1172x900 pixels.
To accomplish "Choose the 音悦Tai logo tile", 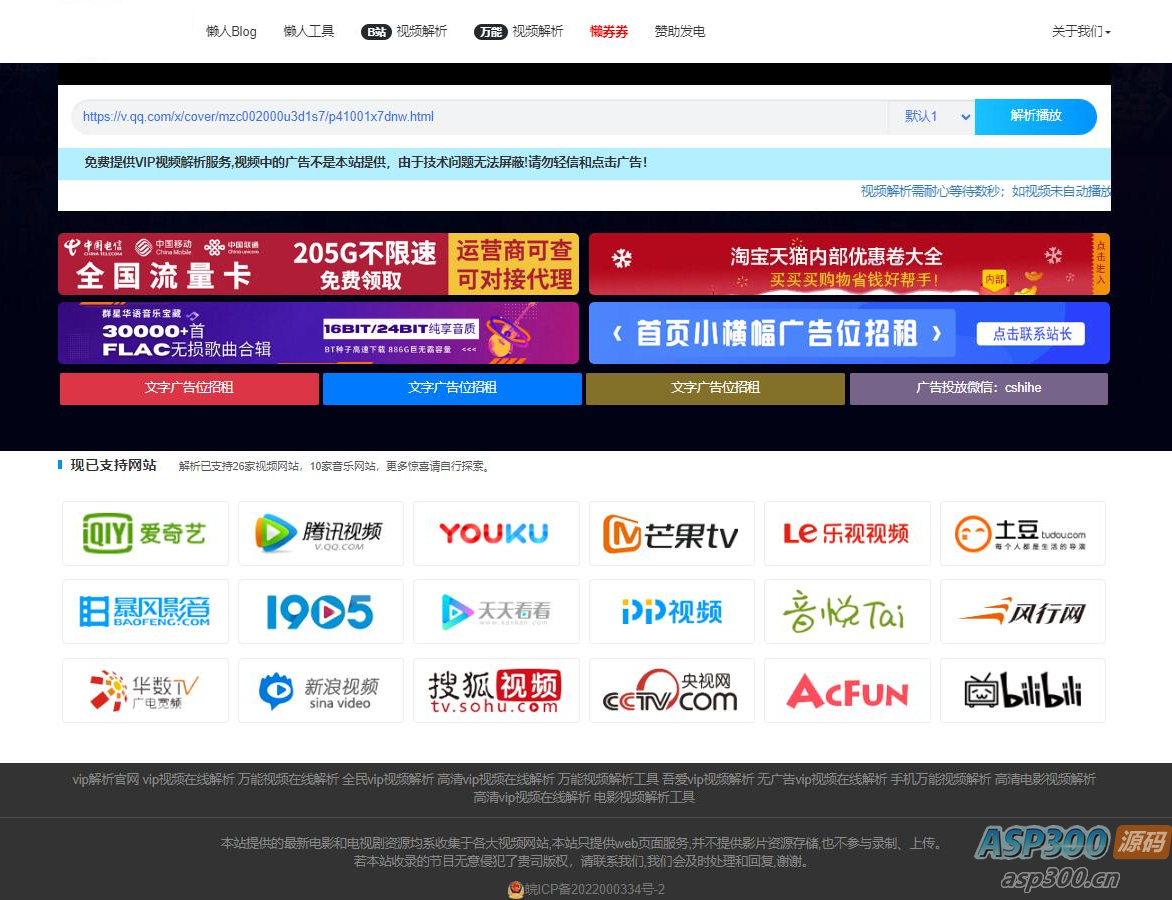I will (848, 611).
